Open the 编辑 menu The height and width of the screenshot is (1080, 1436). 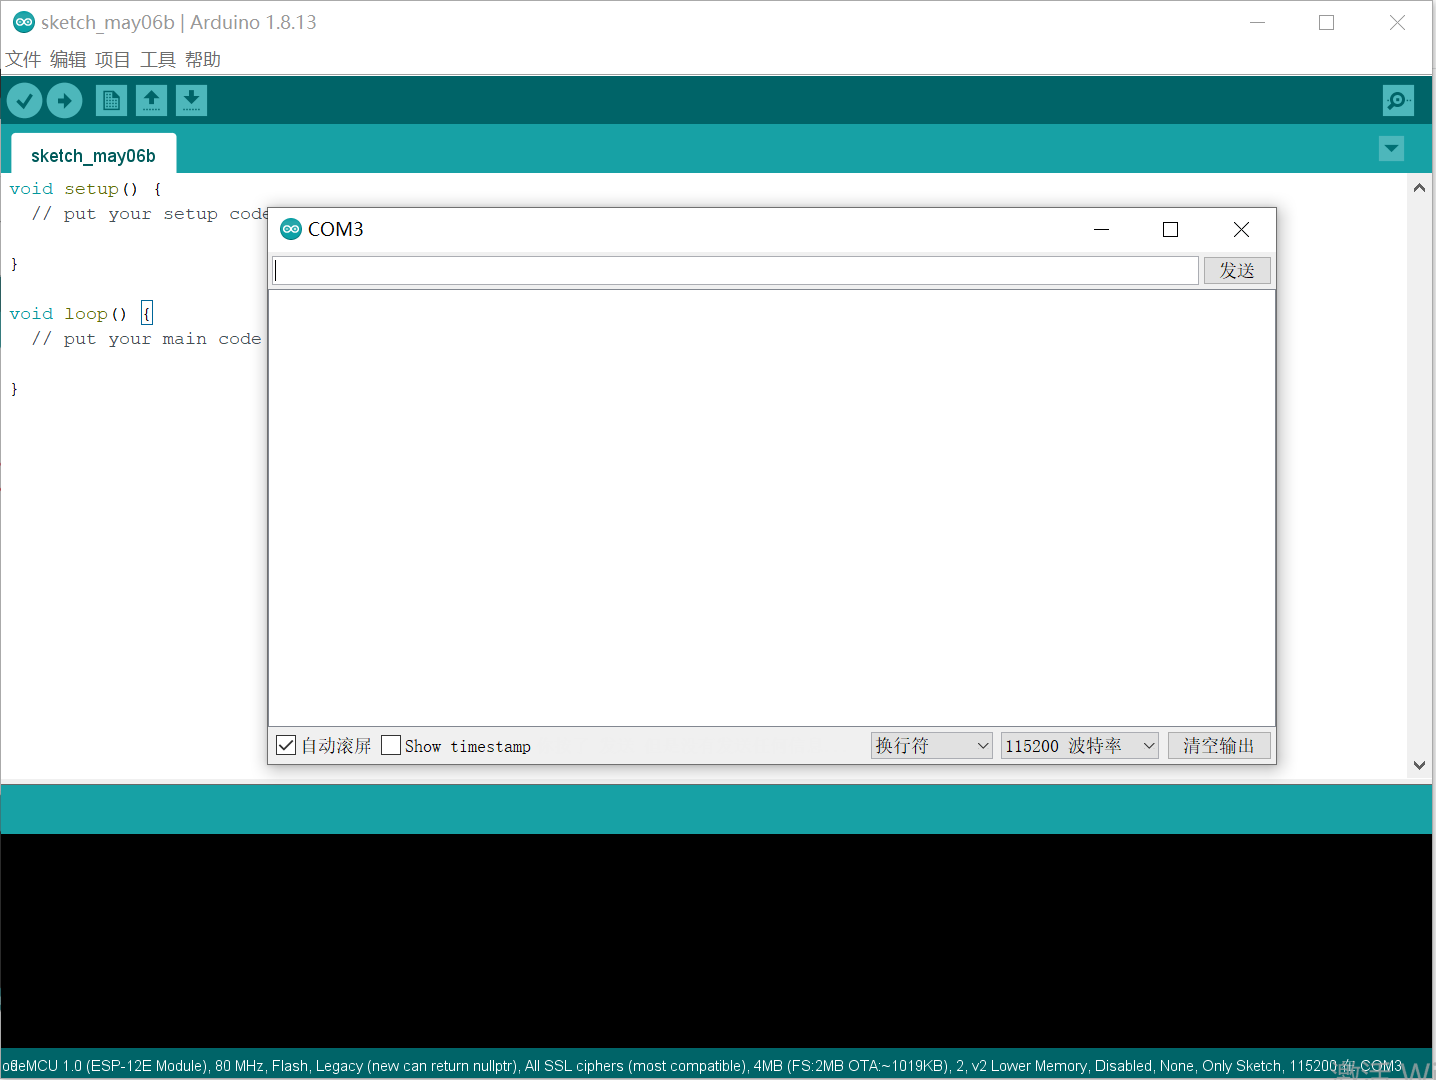coord(68,60)
